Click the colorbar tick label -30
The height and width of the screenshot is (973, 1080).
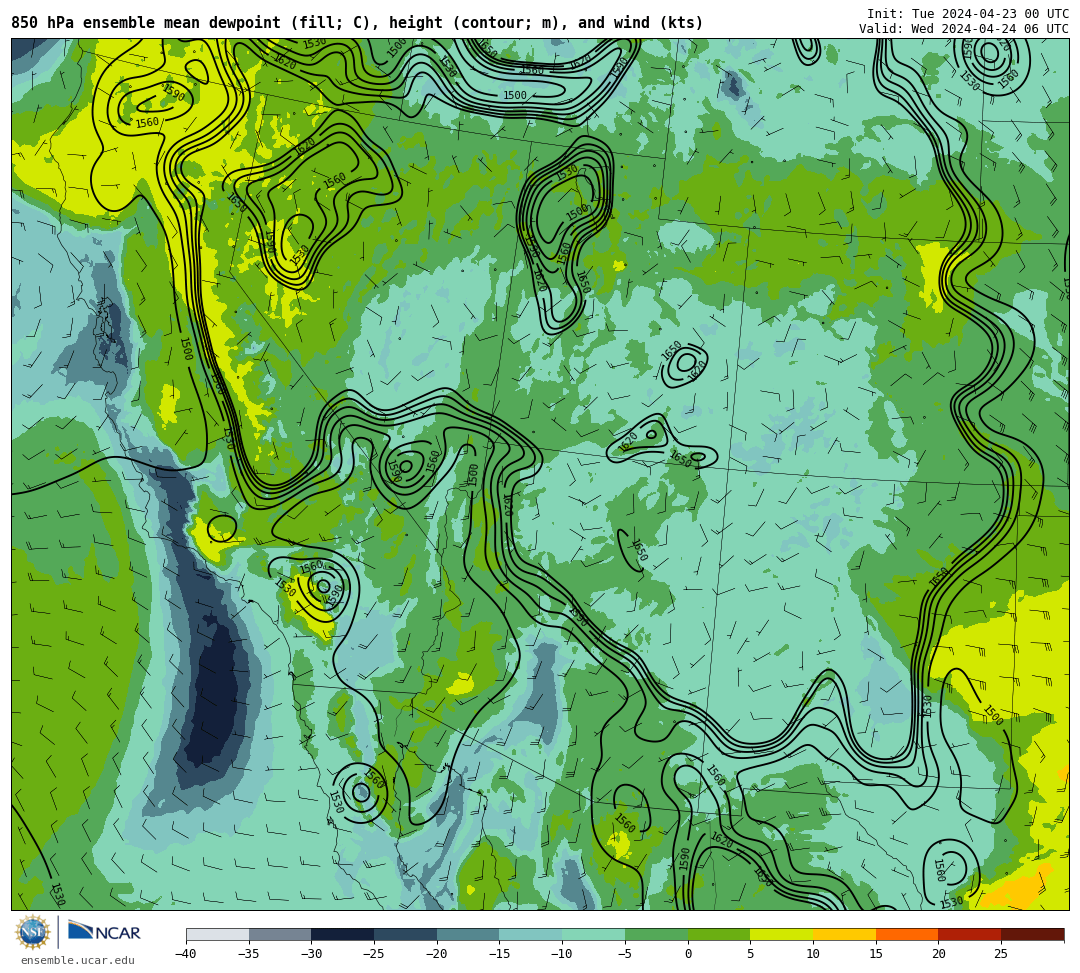click(311, 954)
